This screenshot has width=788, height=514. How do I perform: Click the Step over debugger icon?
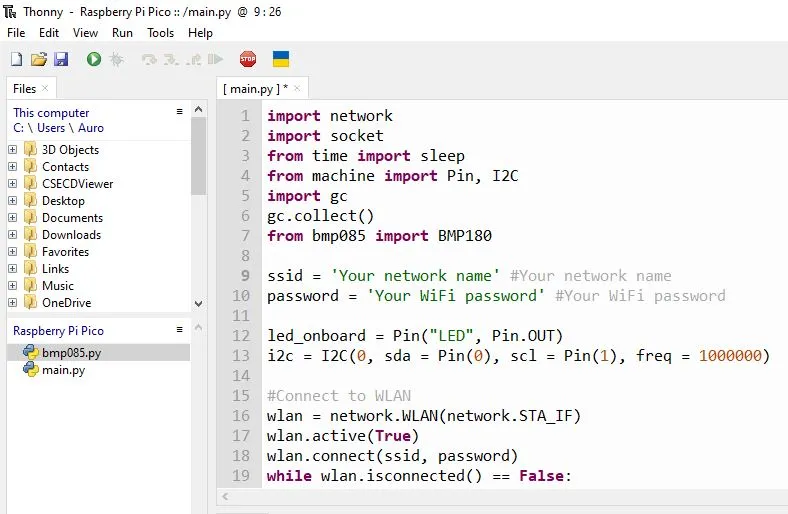pyautogui.click(x=149, y=60)
